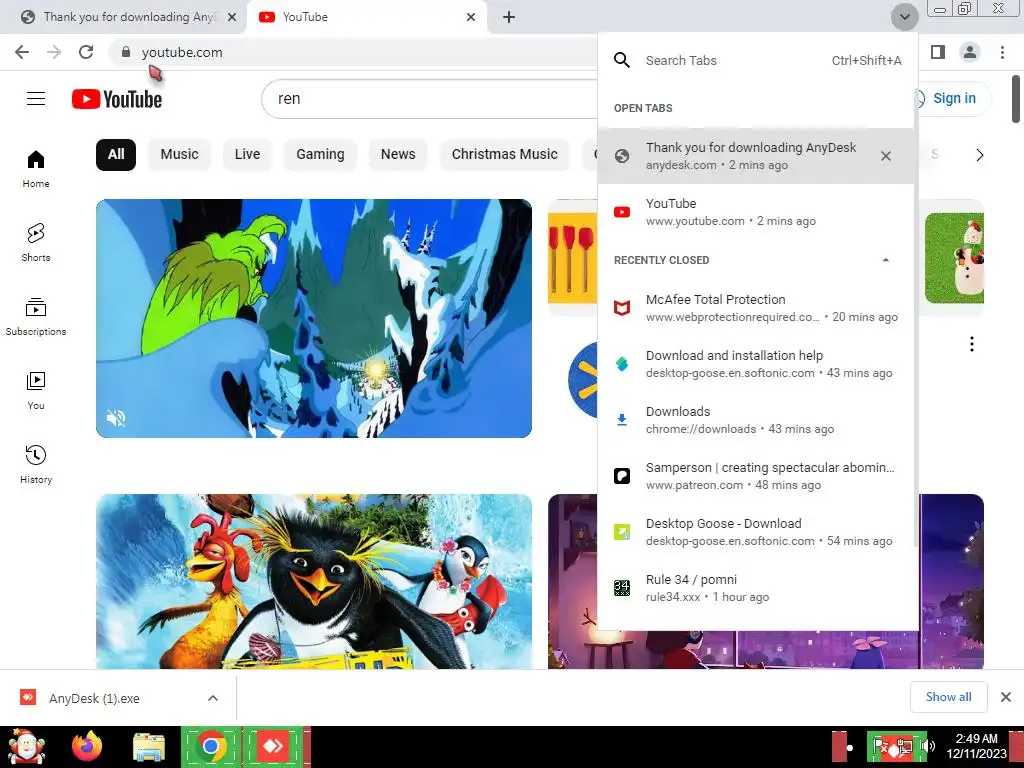Open the Chrome profile avatar

tap(970, 52)
